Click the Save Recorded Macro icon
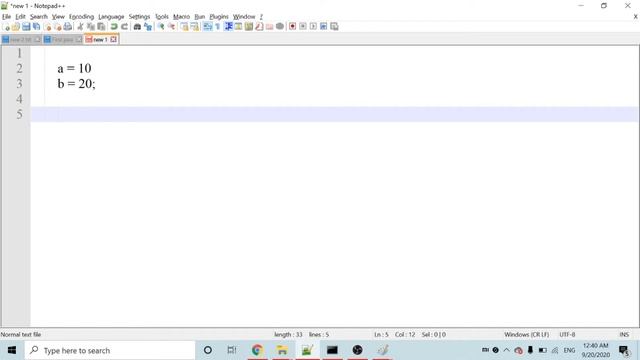640x360 pixels. coord(334,27)
